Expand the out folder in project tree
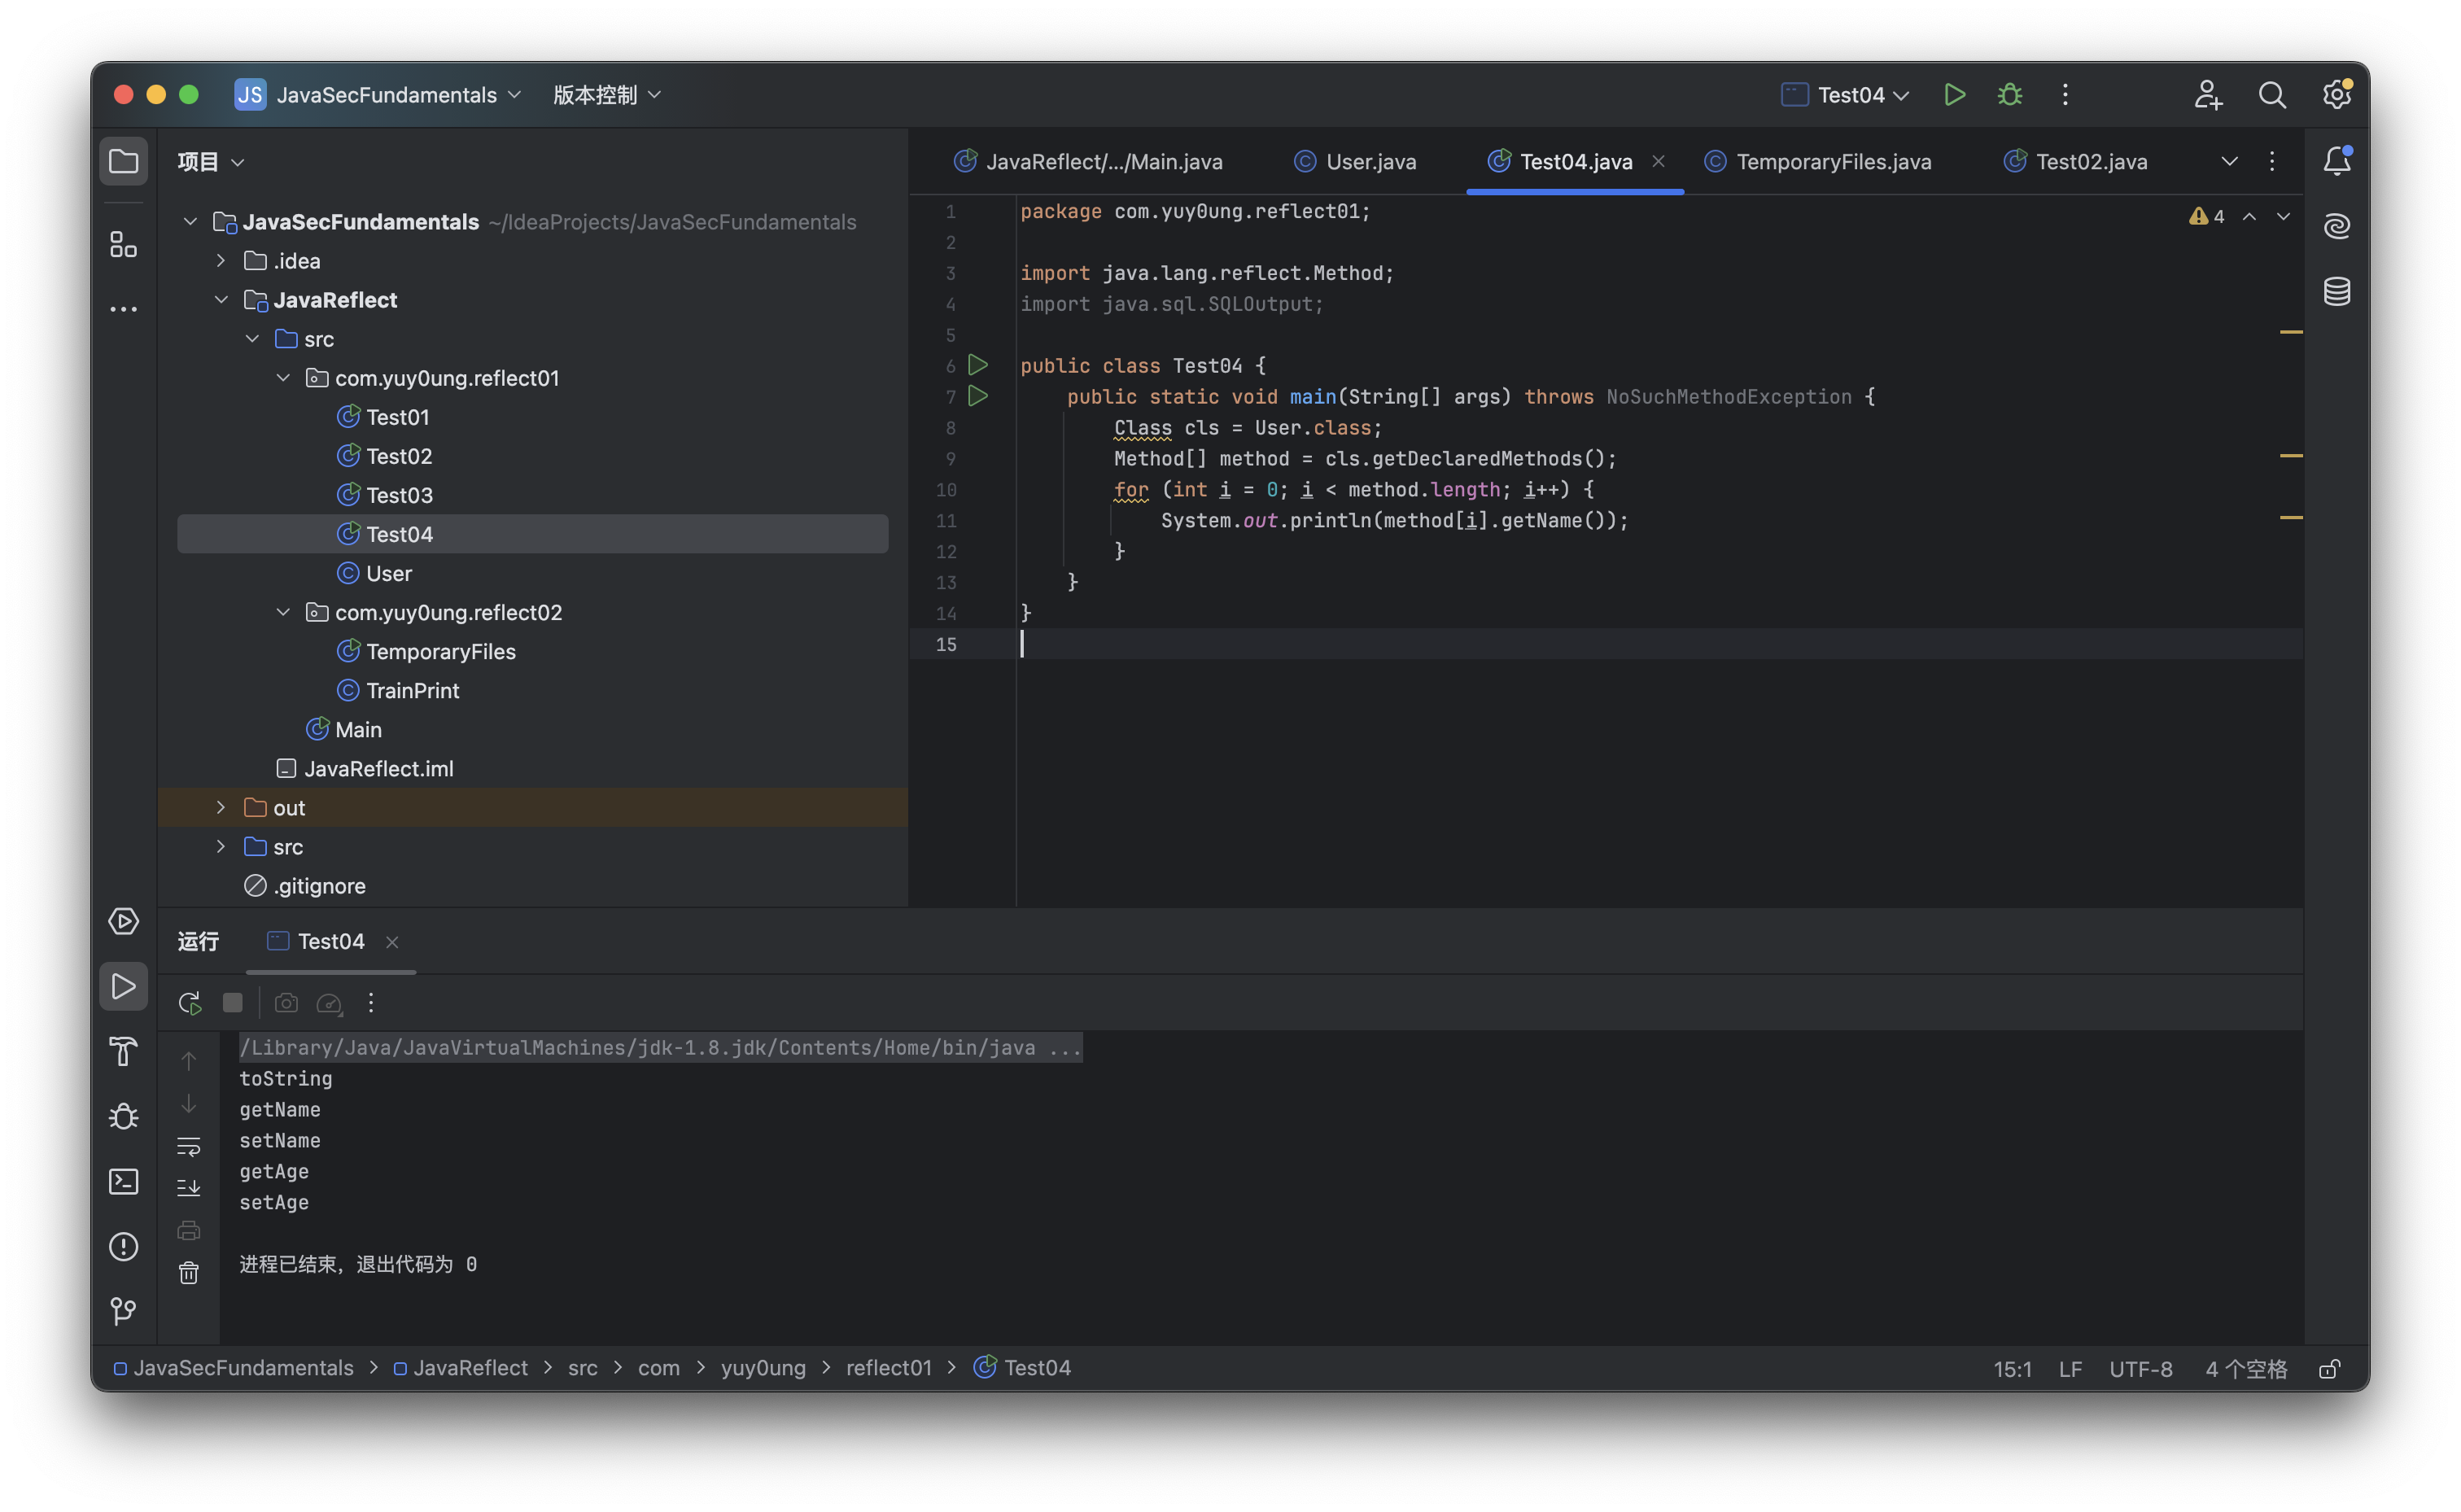This screenshot has width=2461, height=1512. [x=221, y=808]
